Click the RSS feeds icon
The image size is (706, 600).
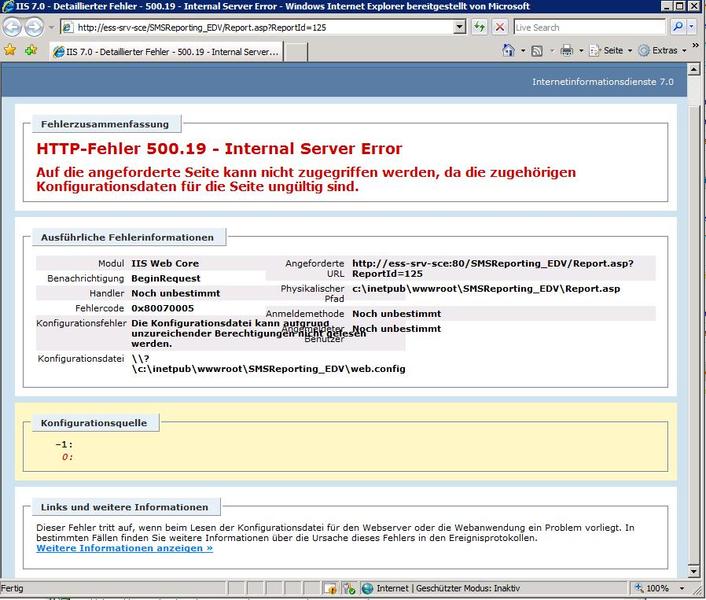click(537, 51)
